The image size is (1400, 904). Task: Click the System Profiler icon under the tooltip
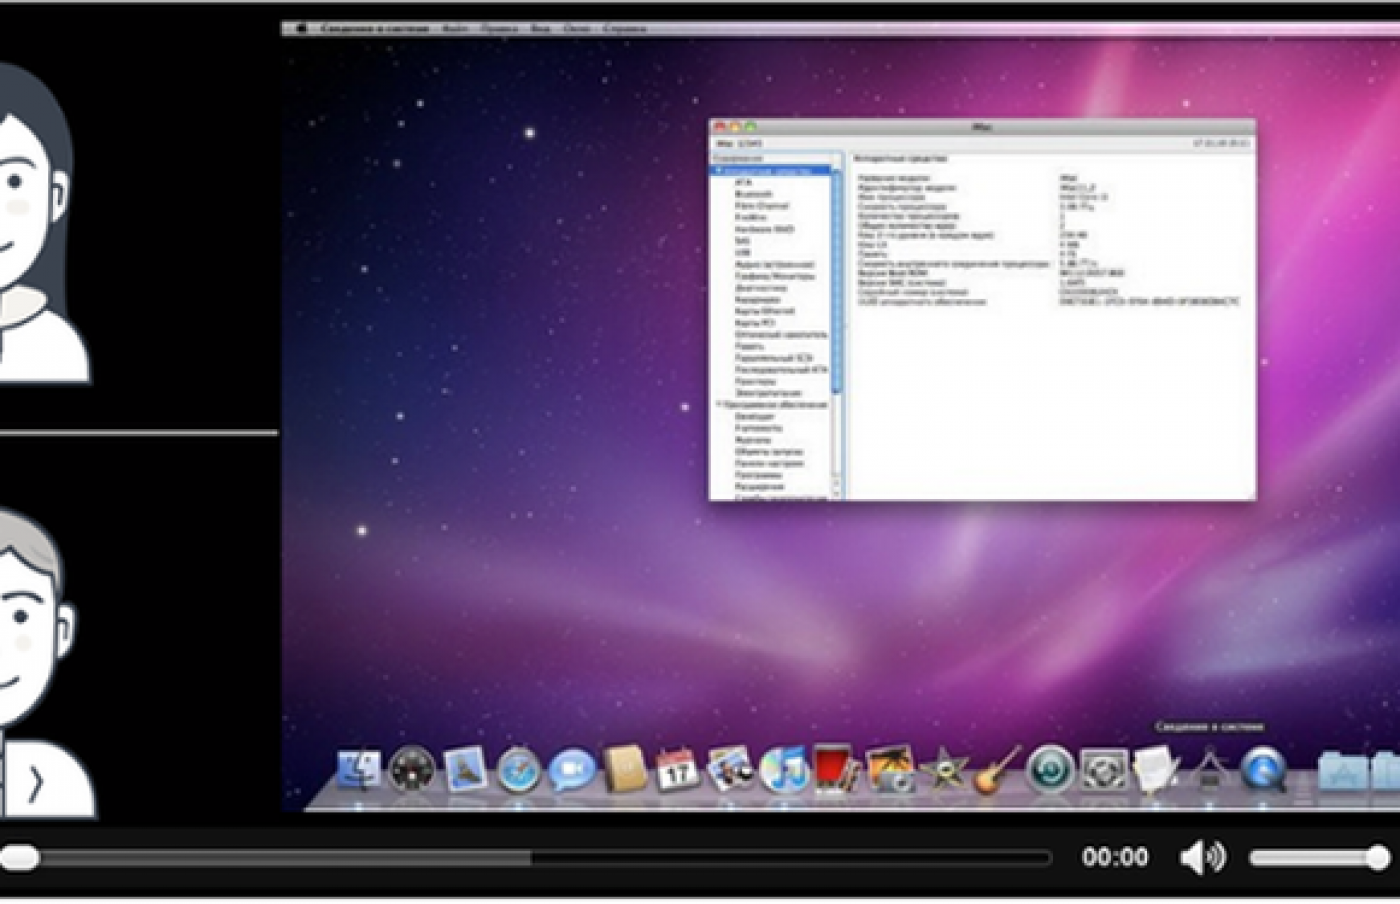point(1210,770)
